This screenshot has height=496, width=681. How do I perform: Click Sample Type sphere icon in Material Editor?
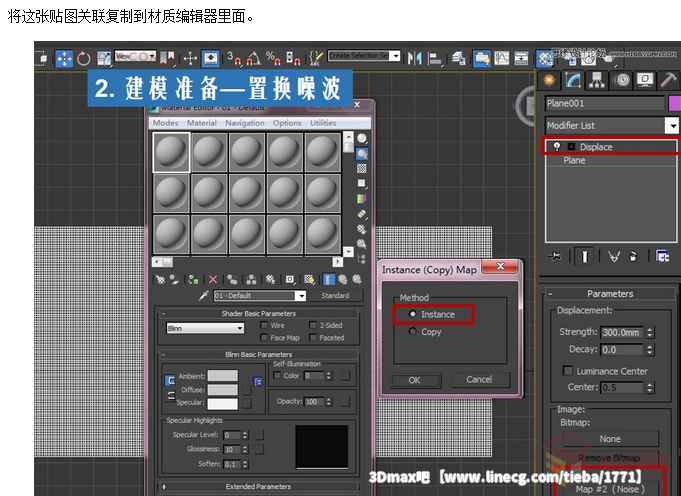pos(362,139)
